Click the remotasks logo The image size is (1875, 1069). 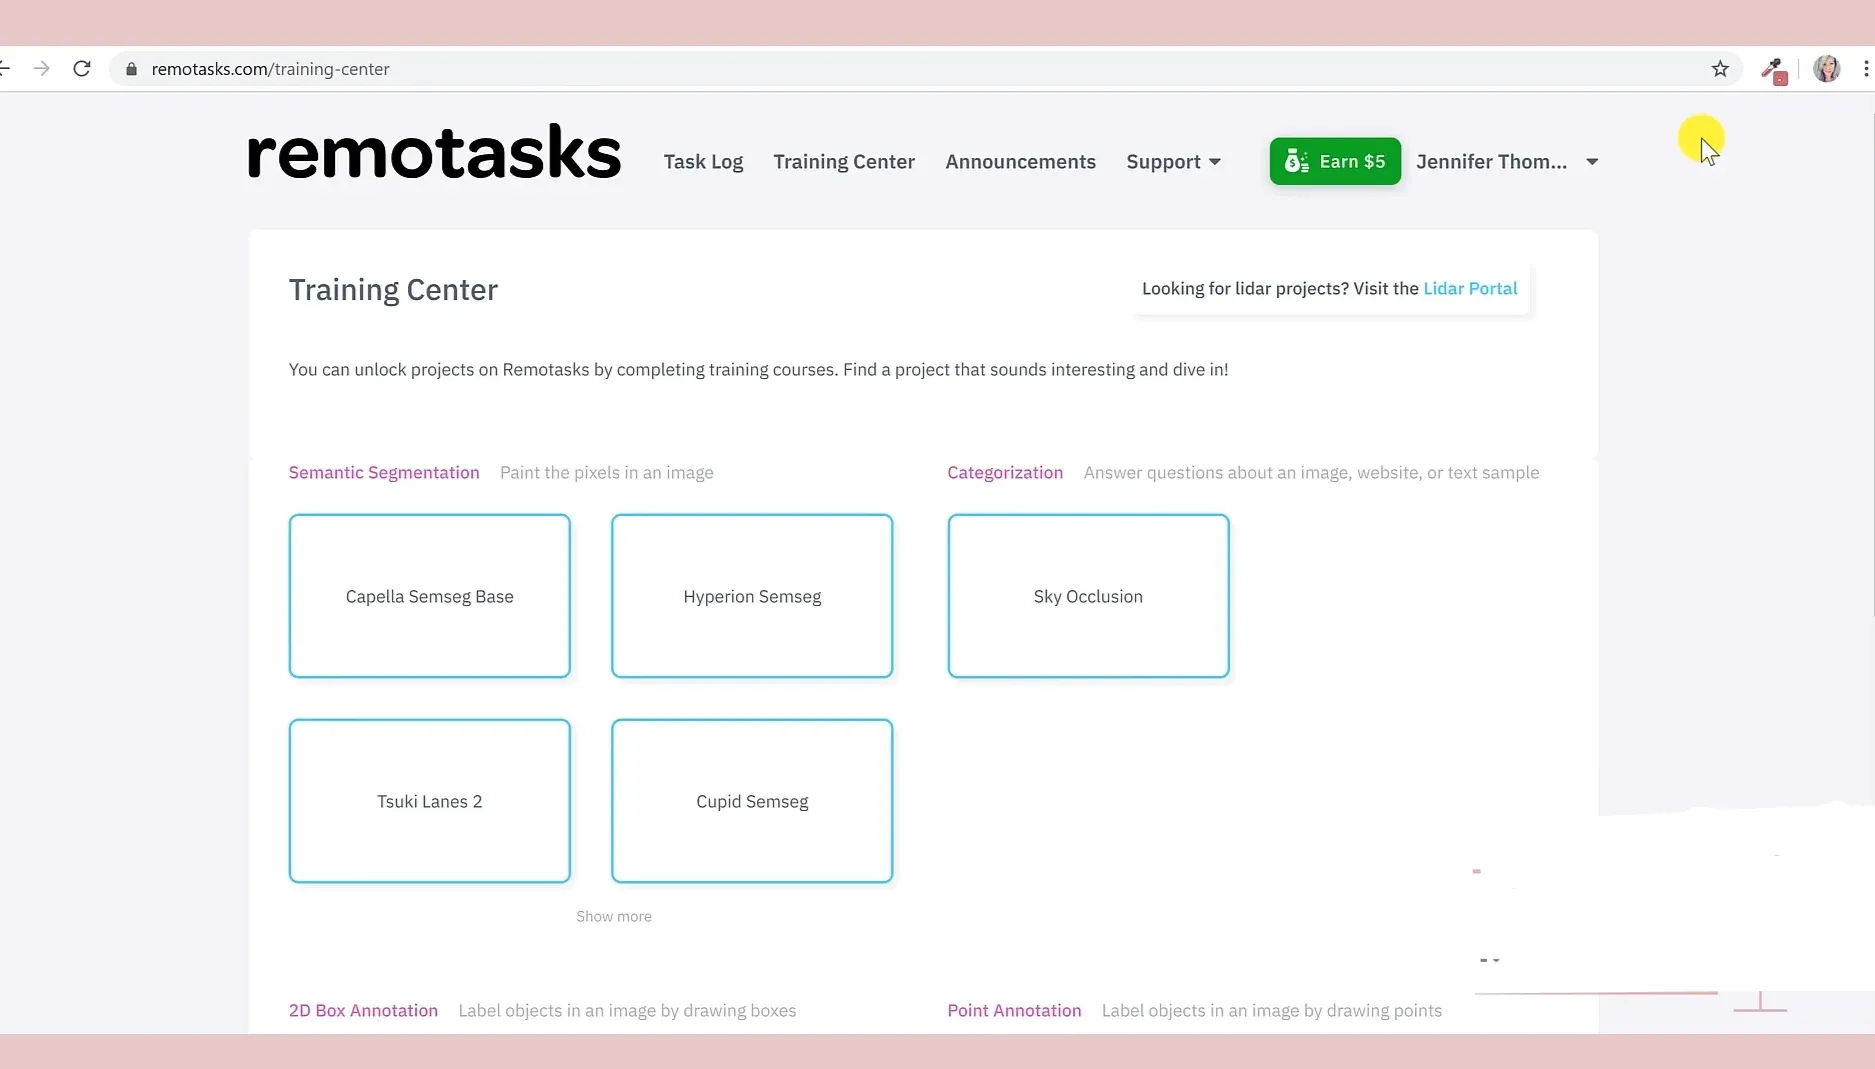pyautogui.click(x=434, y=153)
